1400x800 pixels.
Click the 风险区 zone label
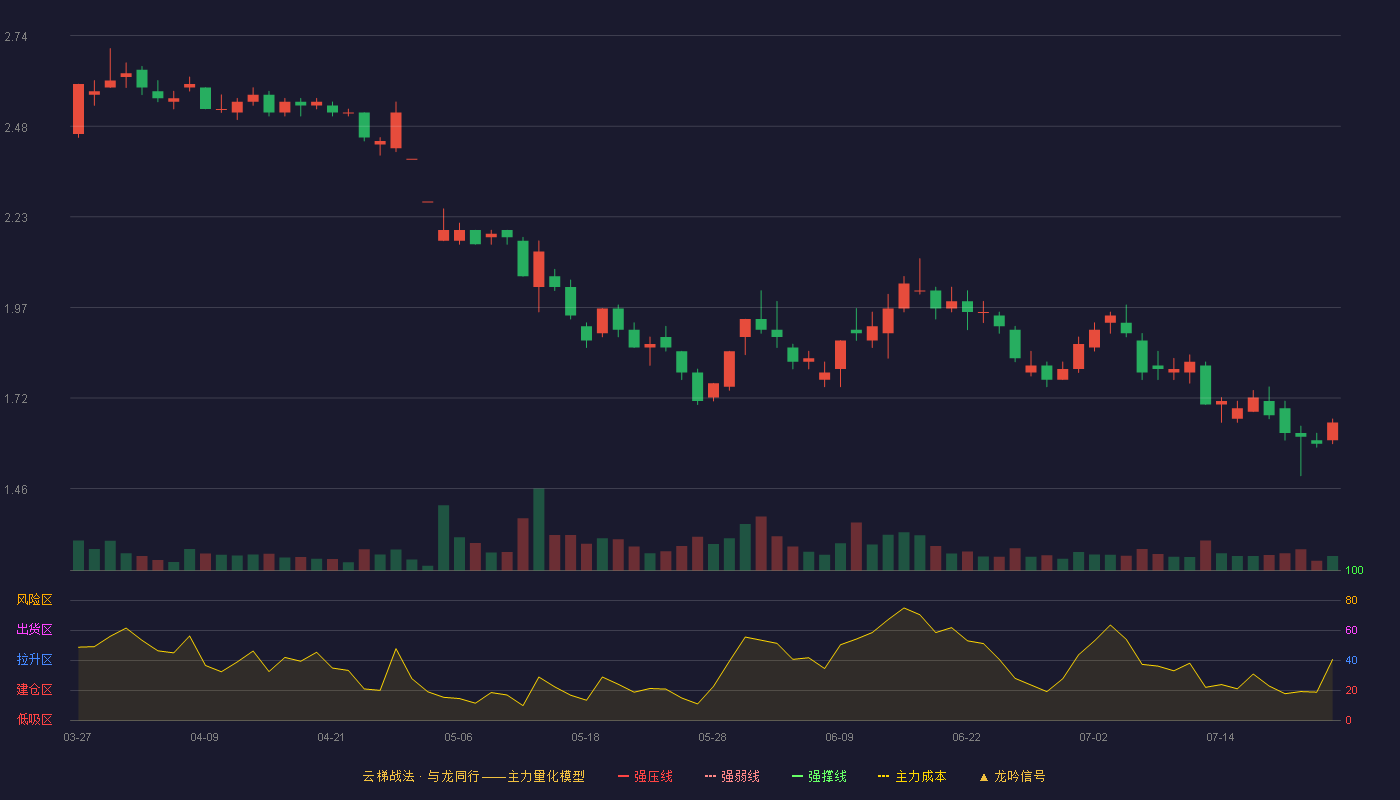tap(35, 600)
